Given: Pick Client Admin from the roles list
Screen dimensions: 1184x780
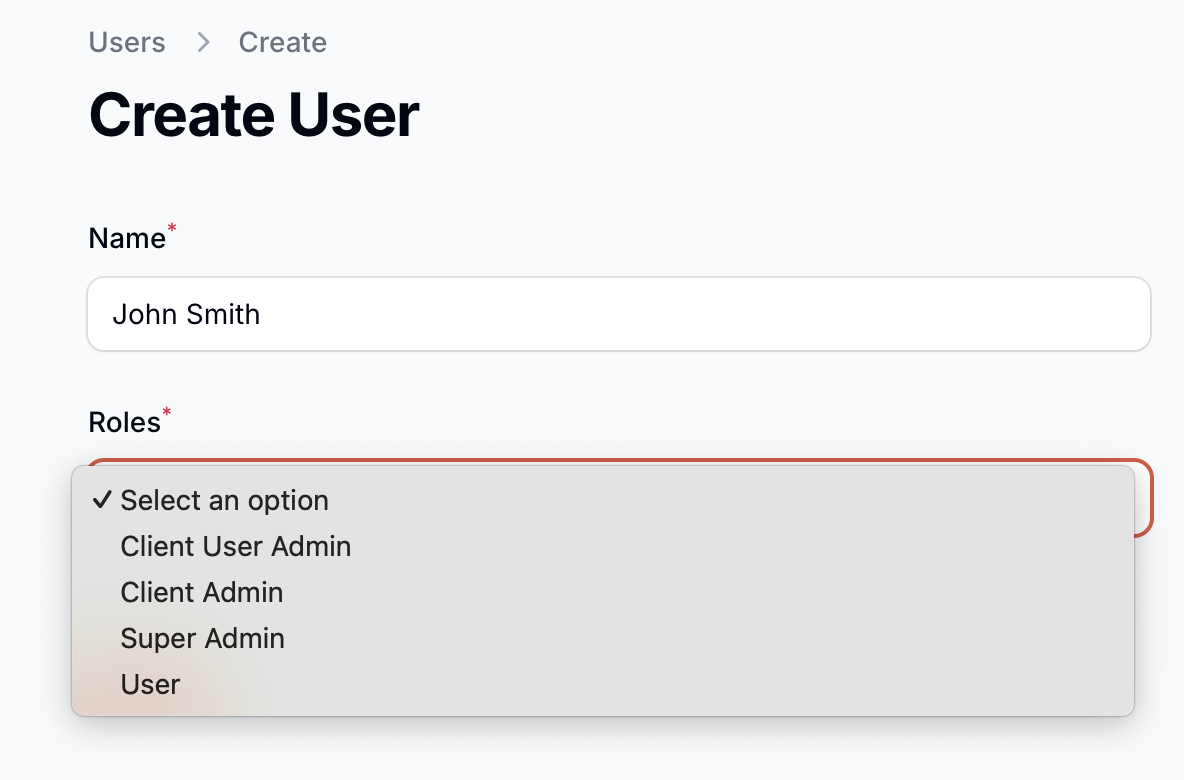Looking at the screenshot, I should (201, 592).
